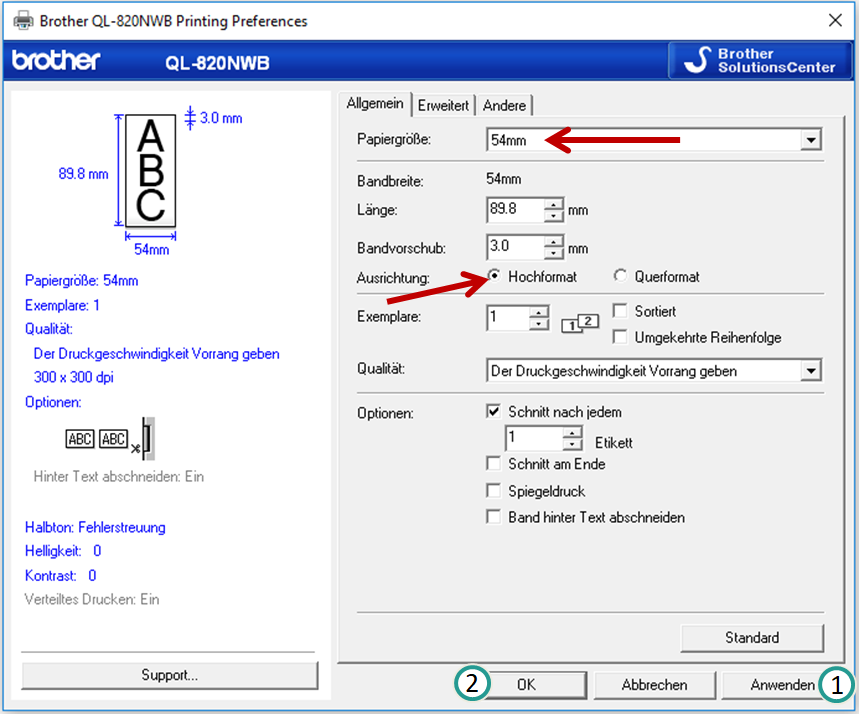
Task: Enable the Sortiert checkbox
Action: [x=620, y=311]
